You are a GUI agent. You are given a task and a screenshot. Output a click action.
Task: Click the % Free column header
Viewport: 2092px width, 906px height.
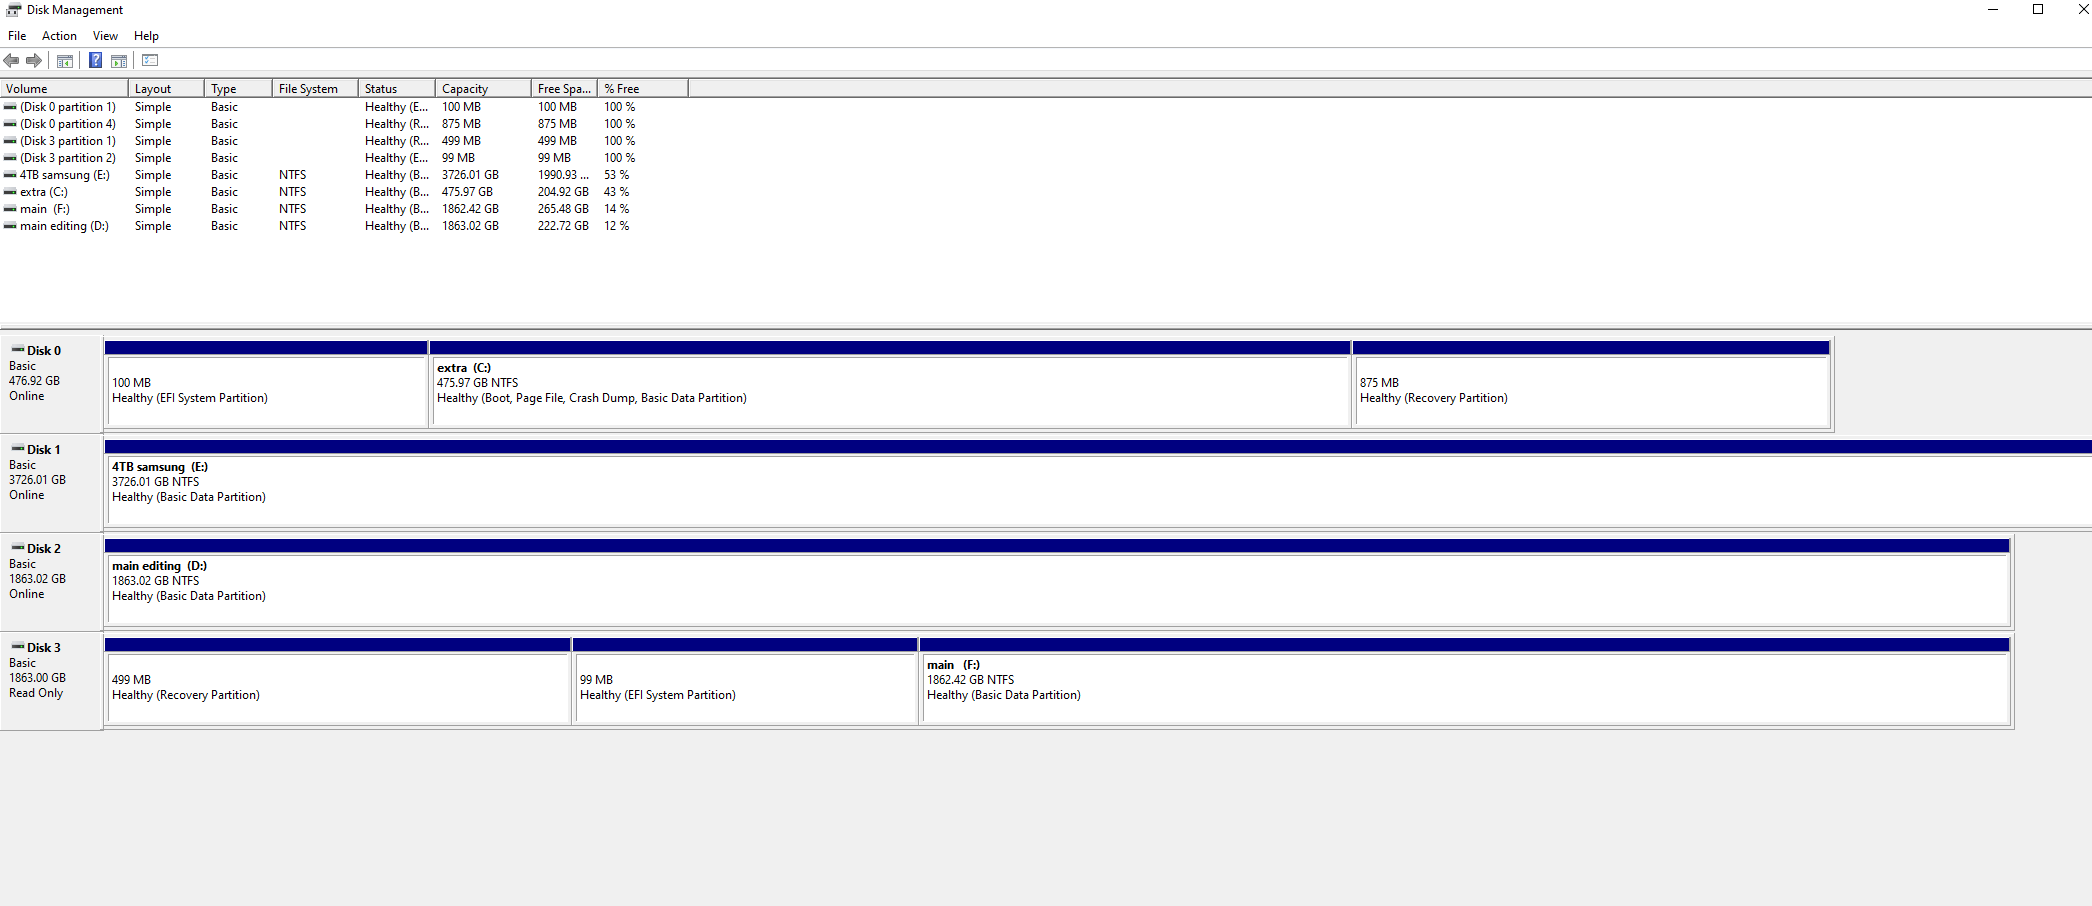click(x=643, y=89)
